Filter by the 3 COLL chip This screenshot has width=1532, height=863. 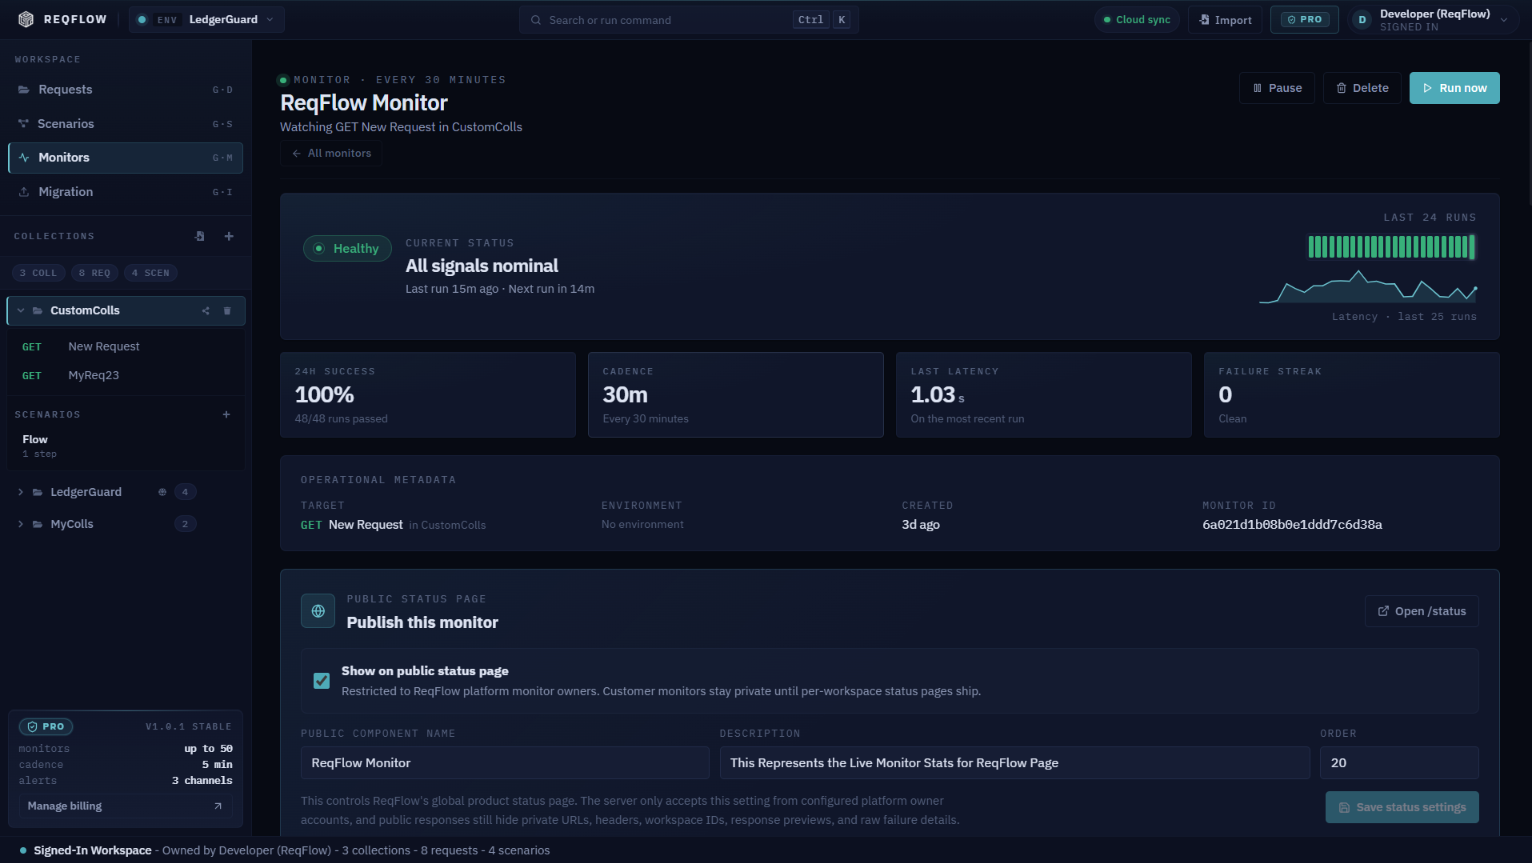39,273
